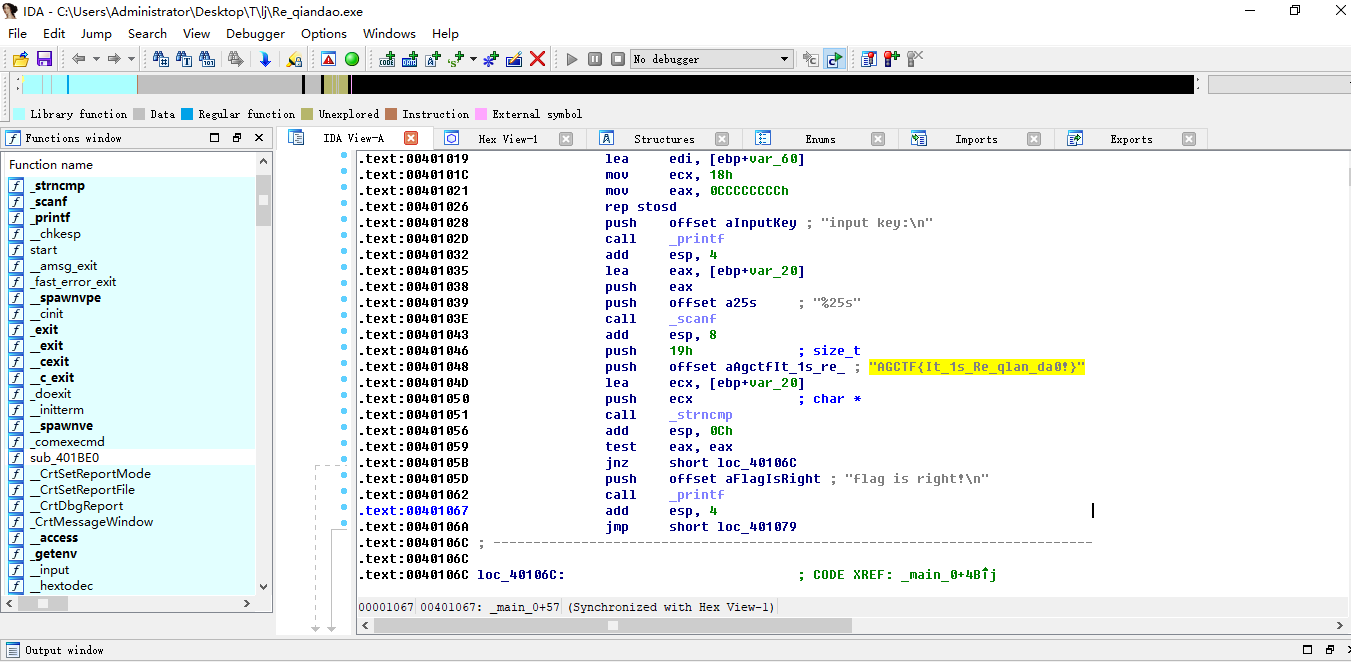Start process with the play button
Viewport: 1351px width, 662px height.
pos(572,59)
